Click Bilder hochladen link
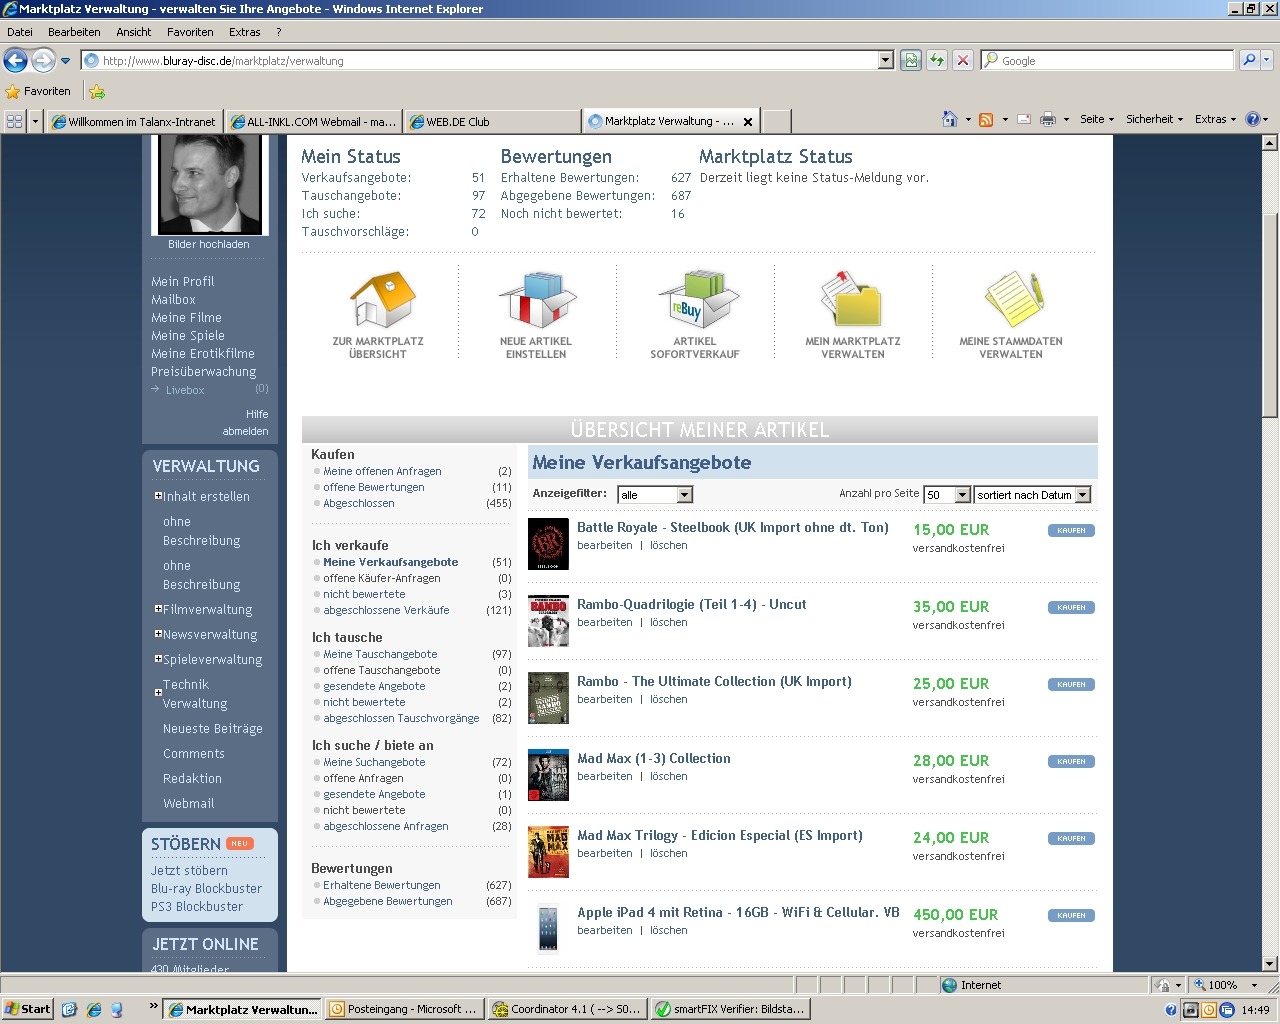 coord(209,244)
